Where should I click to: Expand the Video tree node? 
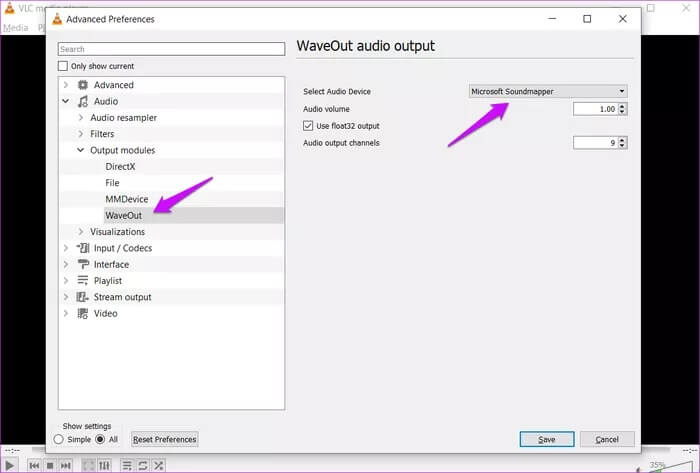point(66,313)
